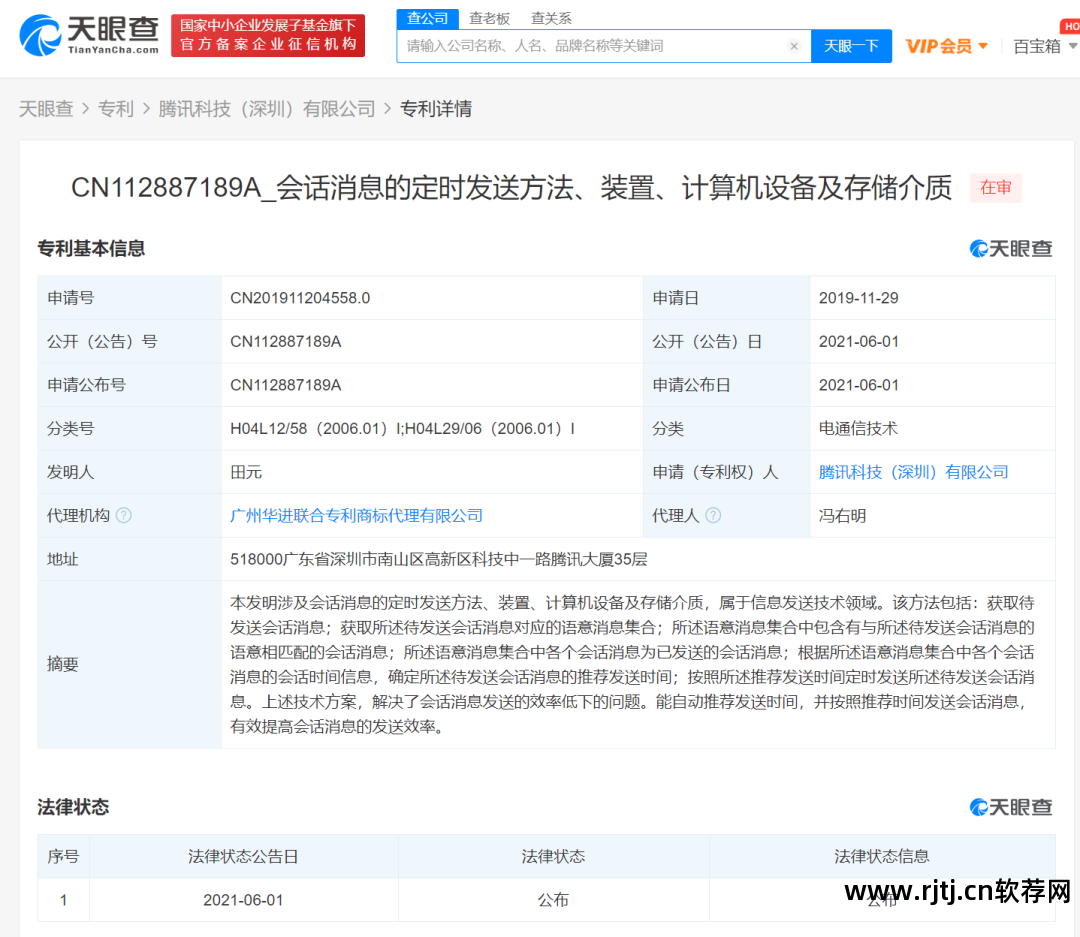This screenshot has height=937, width=1080.
Task: Open agency link 广州华进联合专利商标代理有限公司
Action: pyautogui.click(x=356, y=515)
